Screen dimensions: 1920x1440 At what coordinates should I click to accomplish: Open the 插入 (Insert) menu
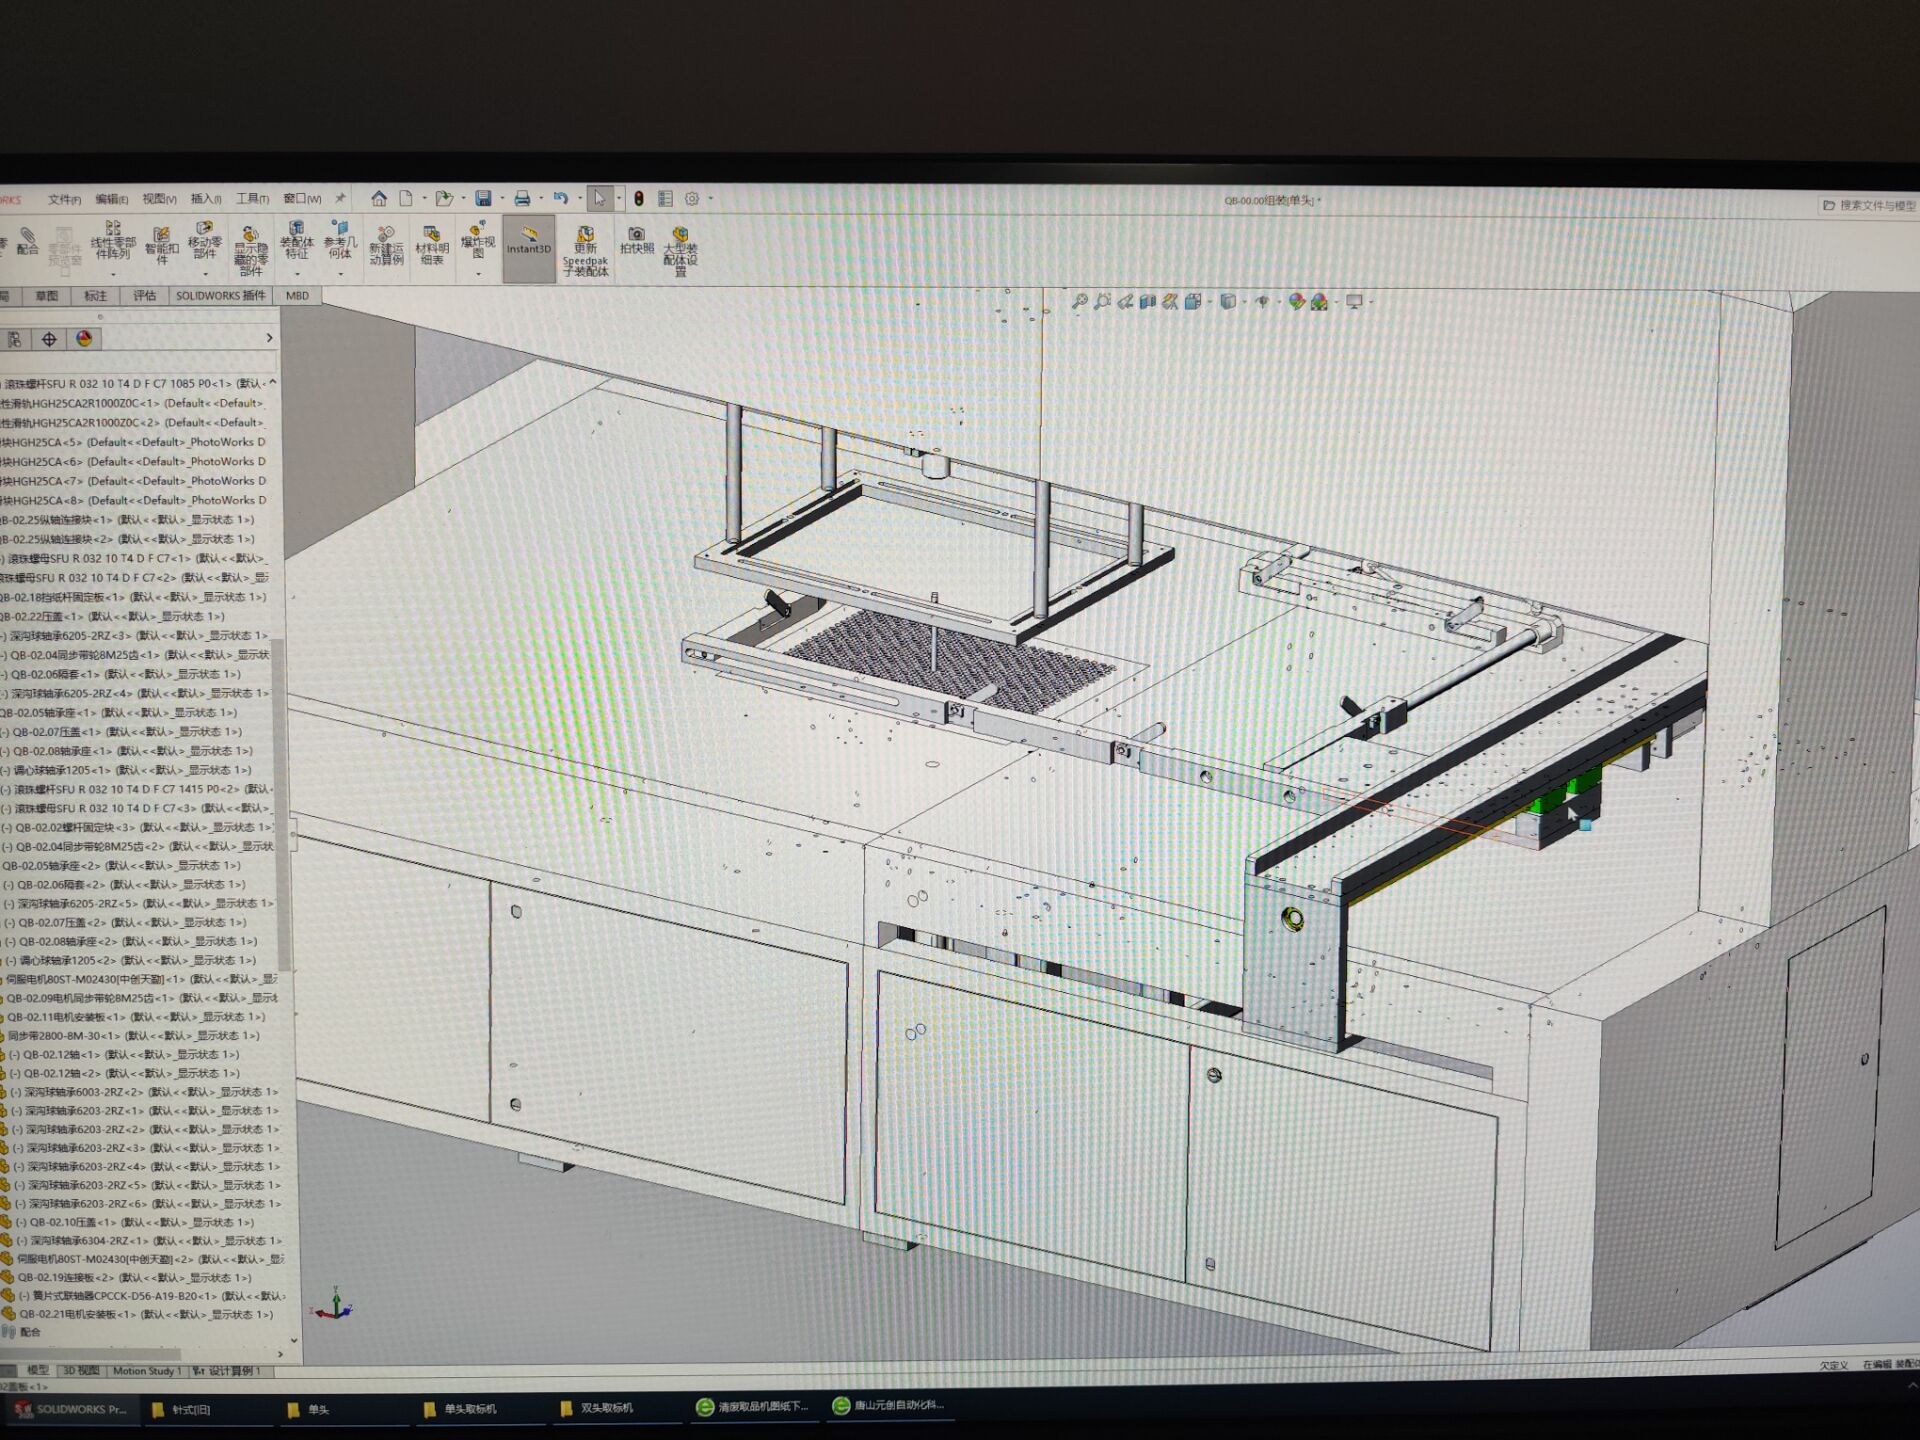(205, 199)
